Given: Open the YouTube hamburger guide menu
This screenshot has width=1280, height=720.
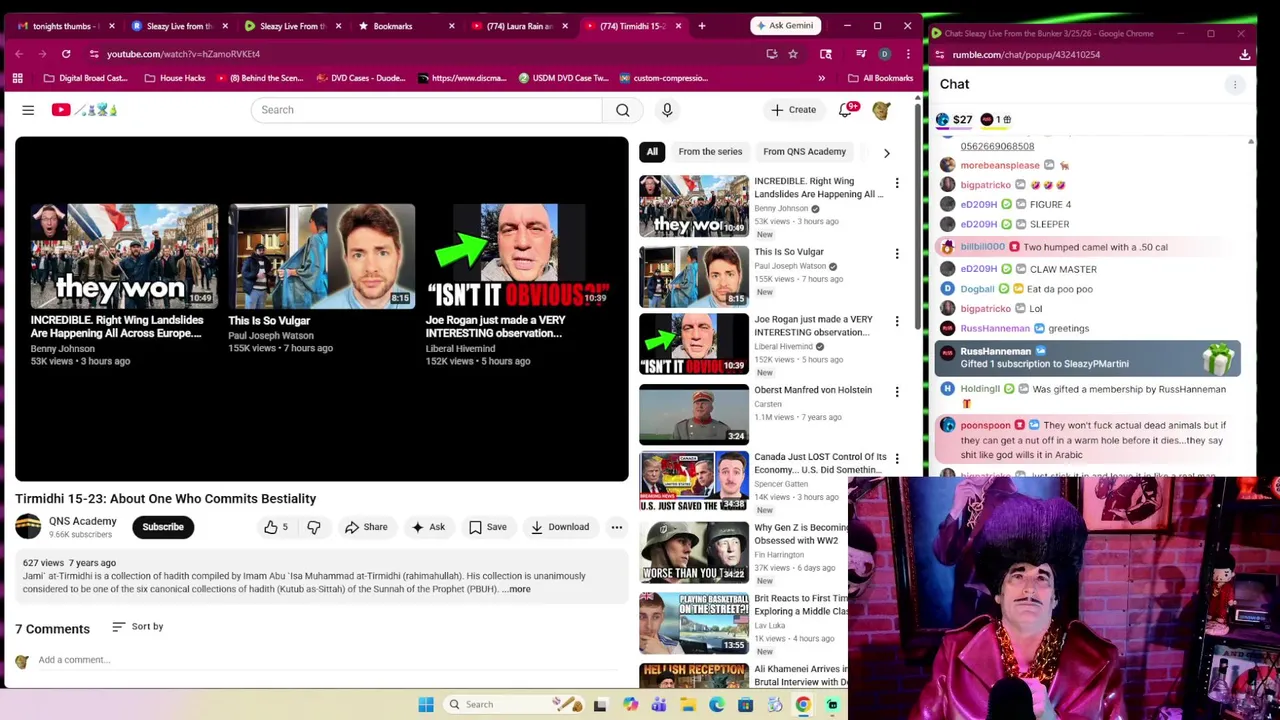Looking at the screenshot, I should pyautogui.click(x=28, y=110).
